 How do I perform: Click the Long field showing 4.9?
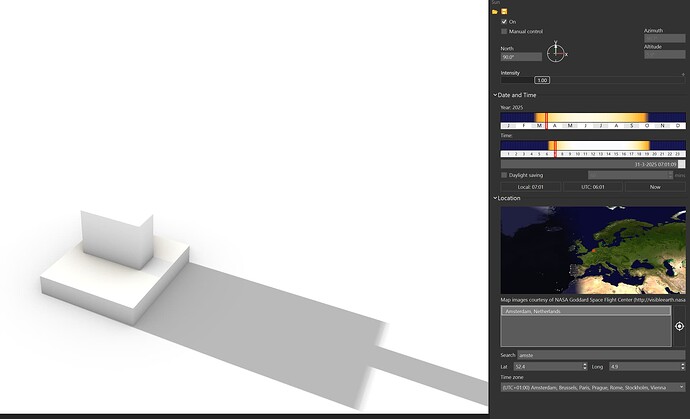tap(645, 366)
